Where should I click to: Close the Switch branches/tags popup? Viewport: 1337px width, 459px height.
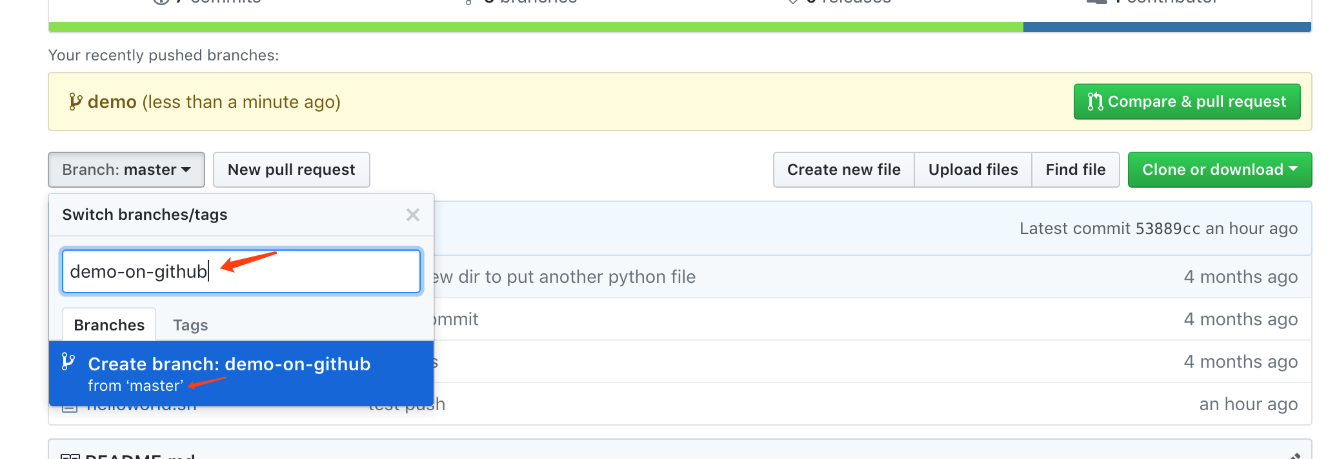tap(412, 214)
